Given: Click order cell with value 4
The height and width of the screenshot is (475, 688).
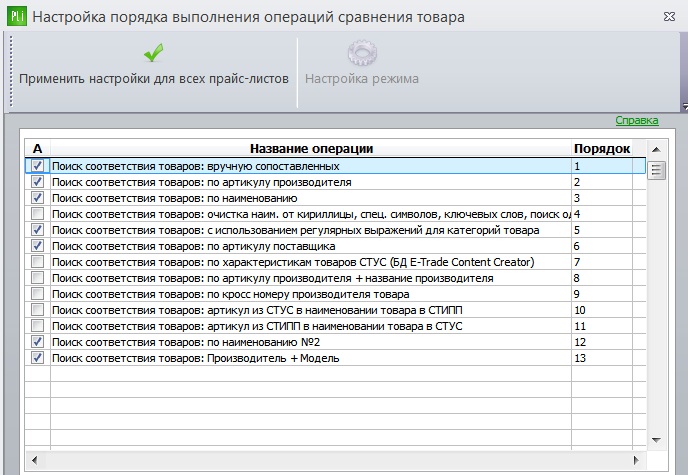Looking at the screenshot, I should pyautogui.click(x=602, y=214).
